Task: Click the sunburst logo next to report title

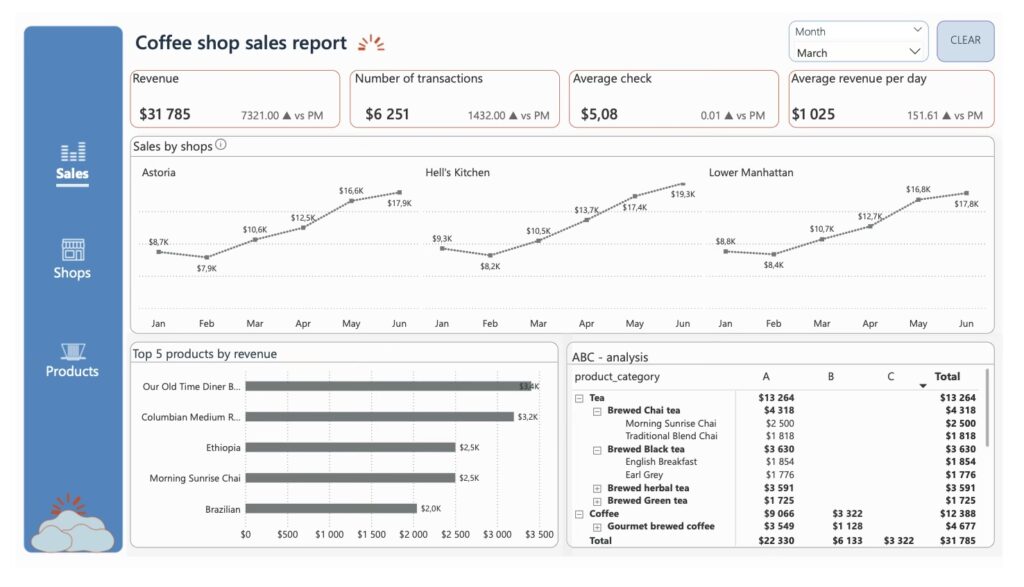Action: pyautogui.click(x=371, y=43)
